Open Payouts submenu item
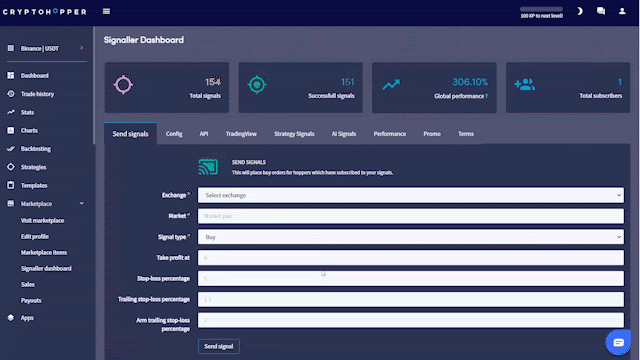Image resolution: width=640 pixels, height=360 pixels. 31,300
